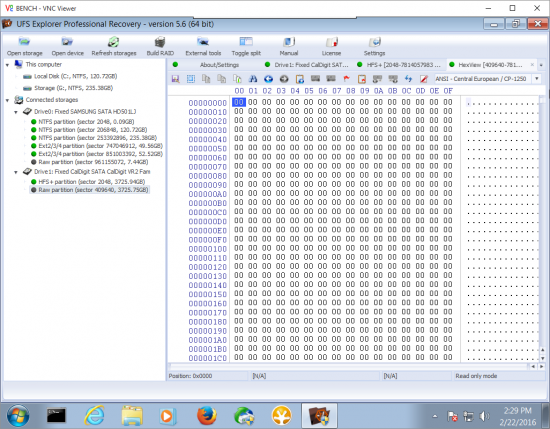The image size is (550, 429).
Task: Click offset label 00000100
Action: click(208, 249)
